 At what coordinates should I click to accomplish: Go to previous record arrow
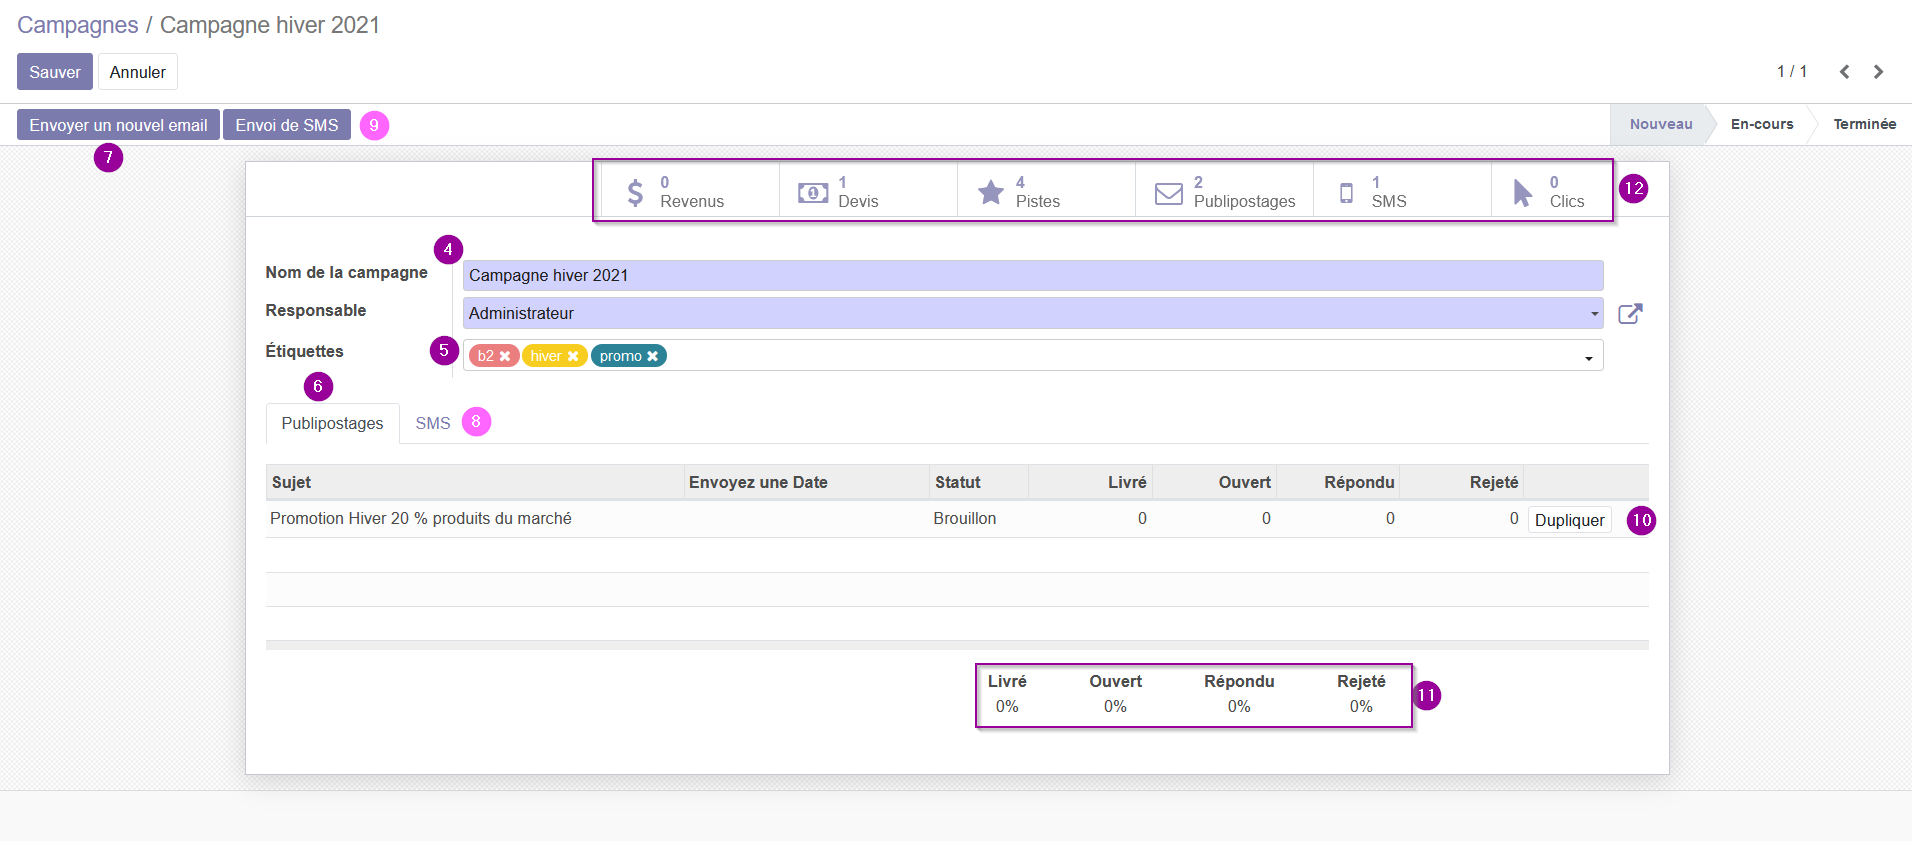[x=1845, y=72]
